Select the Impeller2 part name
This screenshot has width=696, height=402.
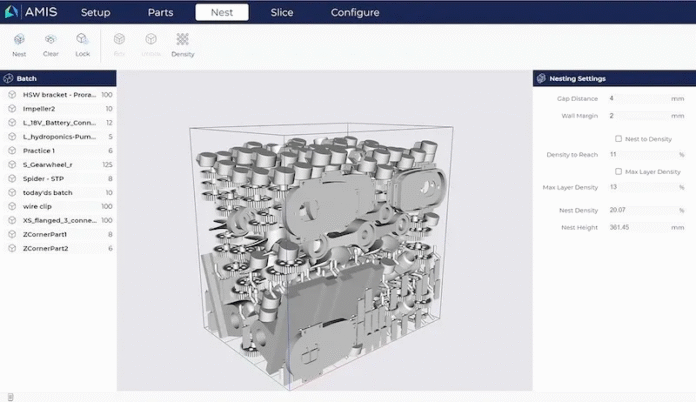39,109
